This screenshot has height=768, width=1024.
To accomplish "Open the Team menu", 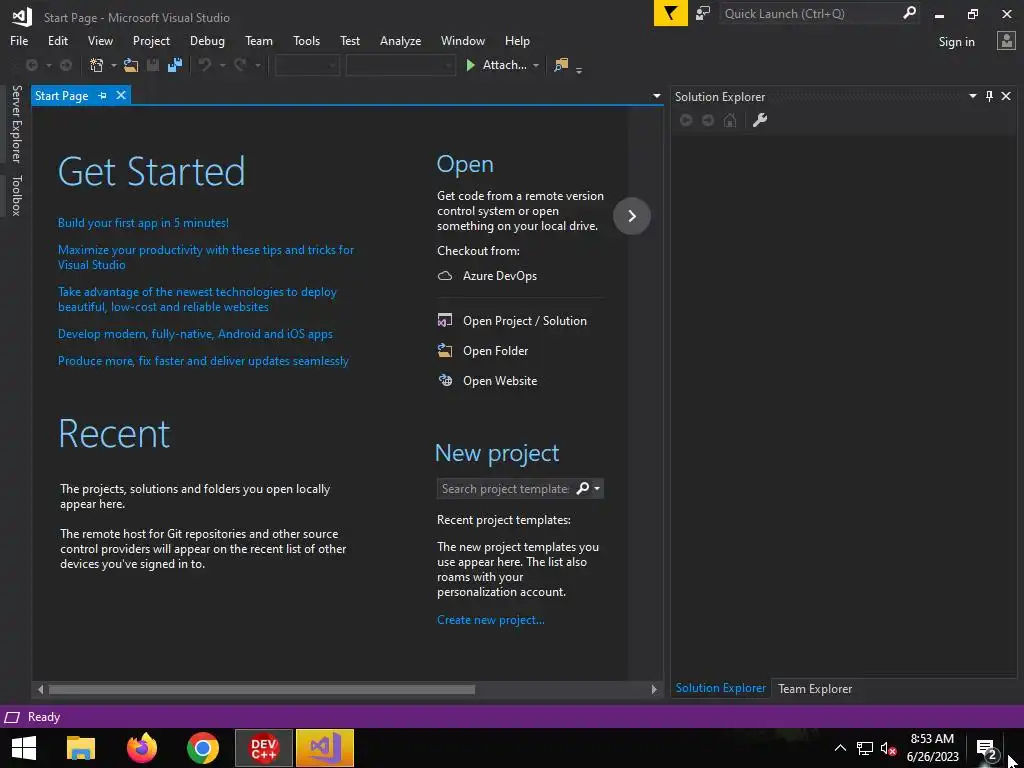I will click(259, 40).
